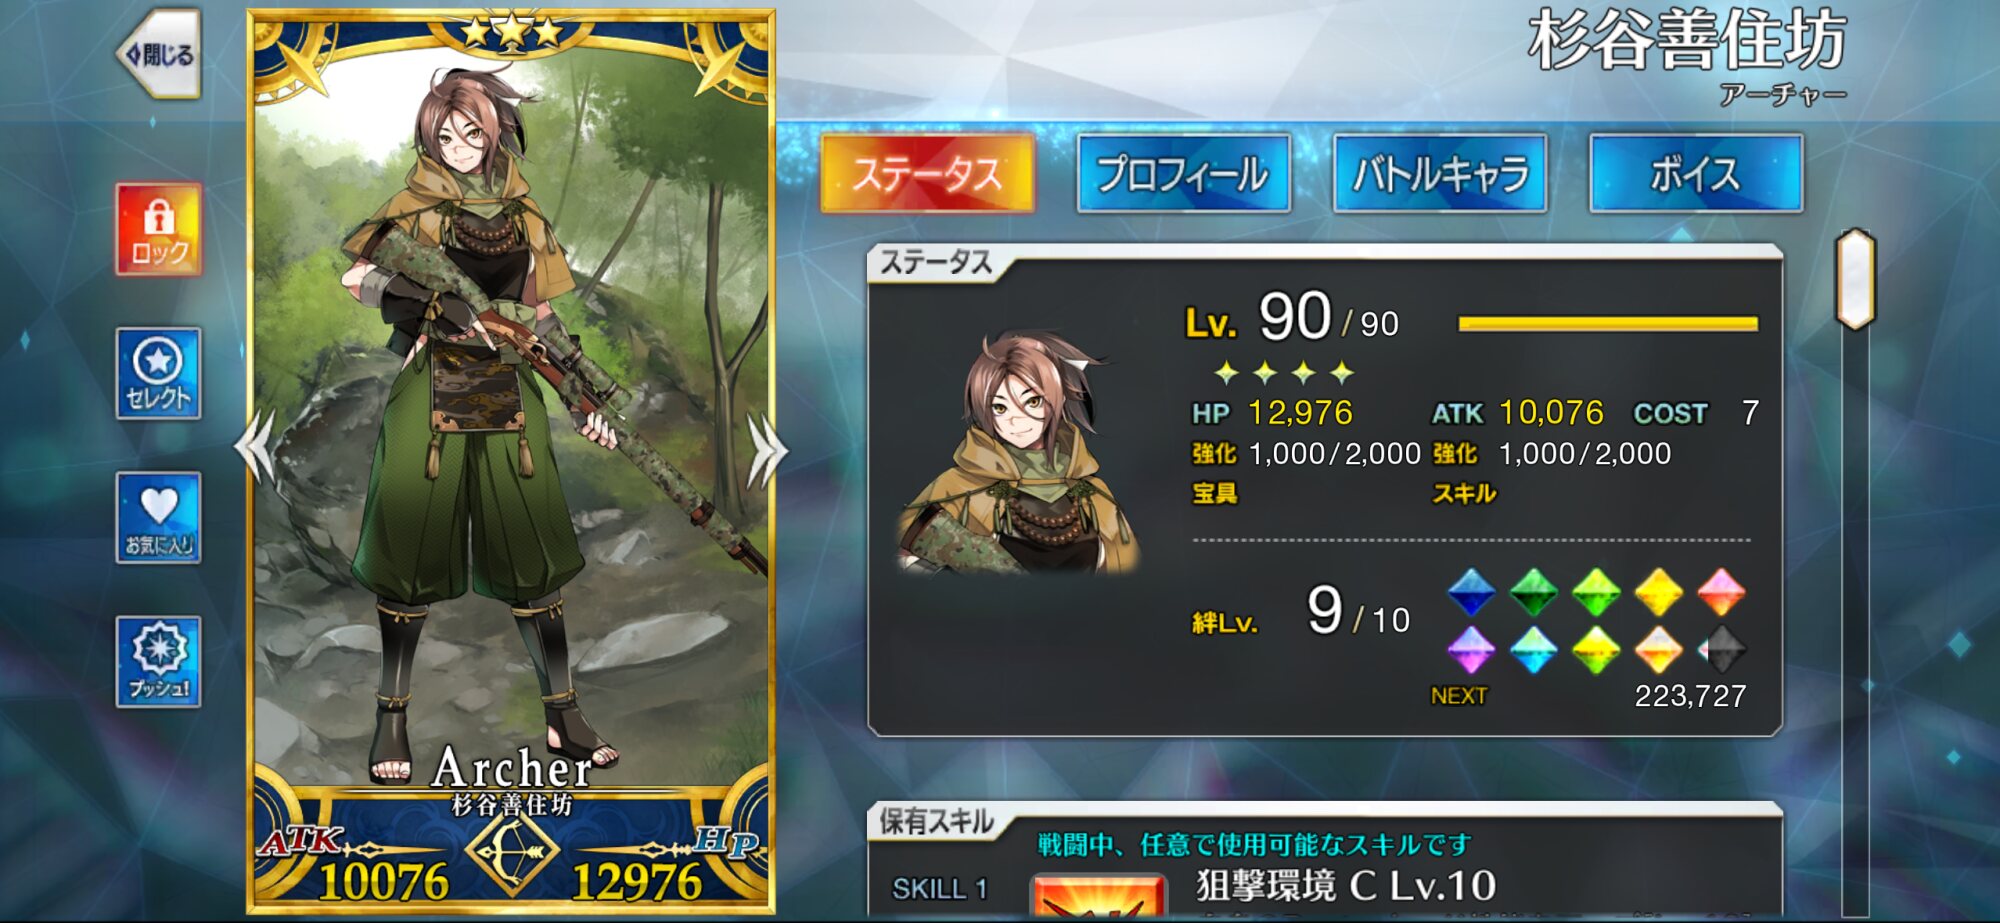
Task: Click the blue bond gem icon
Action: pyautogui.click(x=1471, y=591)
